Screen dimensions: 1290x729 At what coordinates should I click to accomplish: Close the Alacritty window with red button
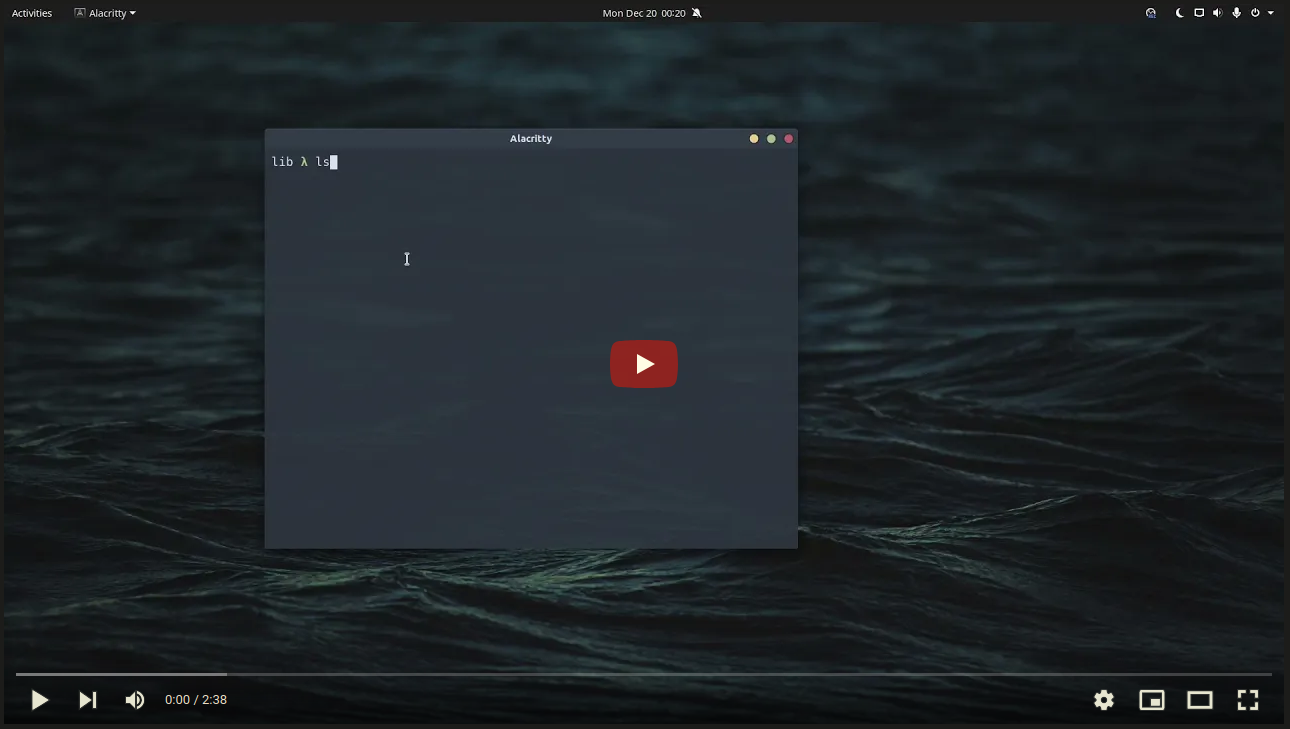tap(788, 139)
